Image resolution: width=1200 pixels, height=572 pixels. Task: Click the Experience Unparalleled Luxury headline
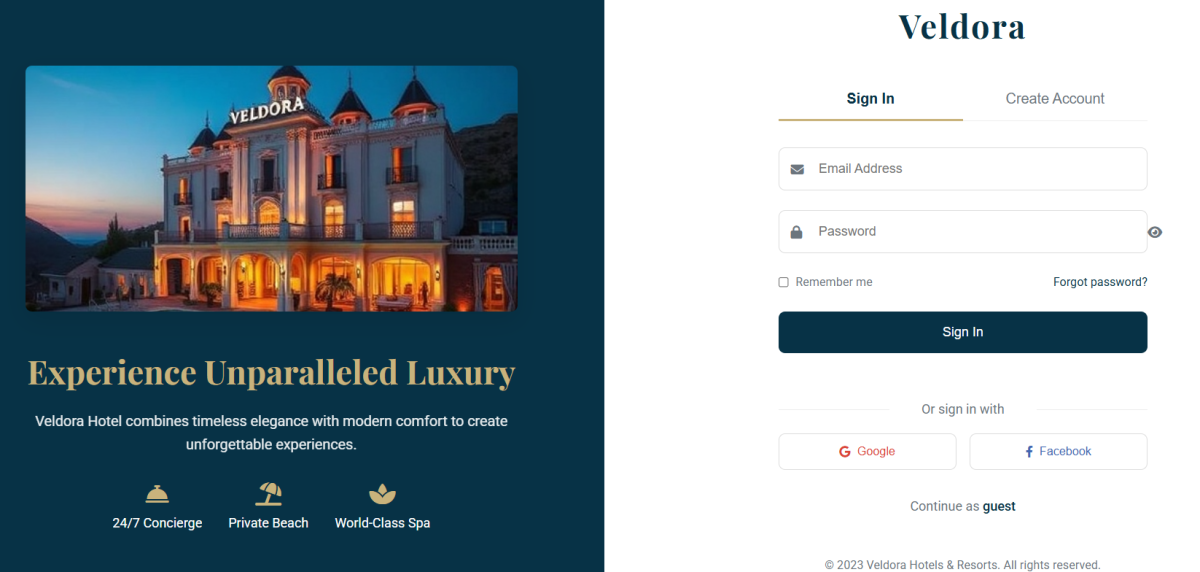271,373
